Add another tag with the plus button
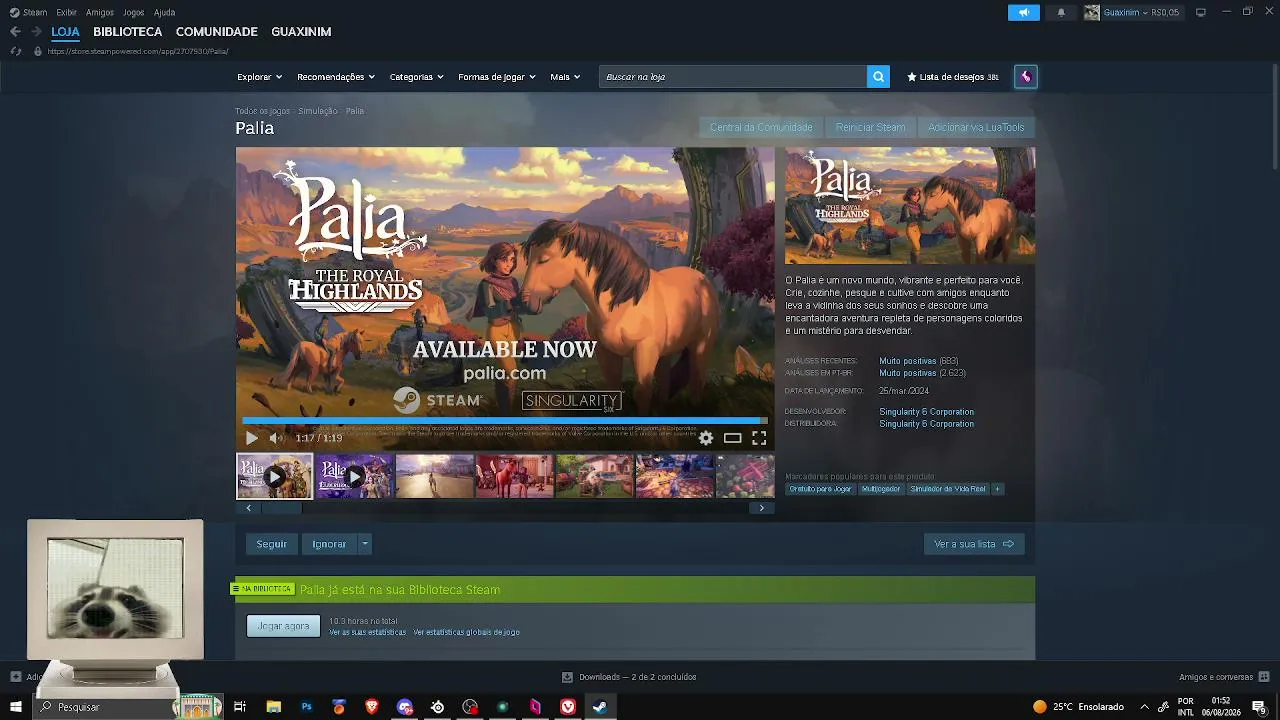The height and width of the screenshot is (720, 1280). pyautogui.click(x=997, y=489)
